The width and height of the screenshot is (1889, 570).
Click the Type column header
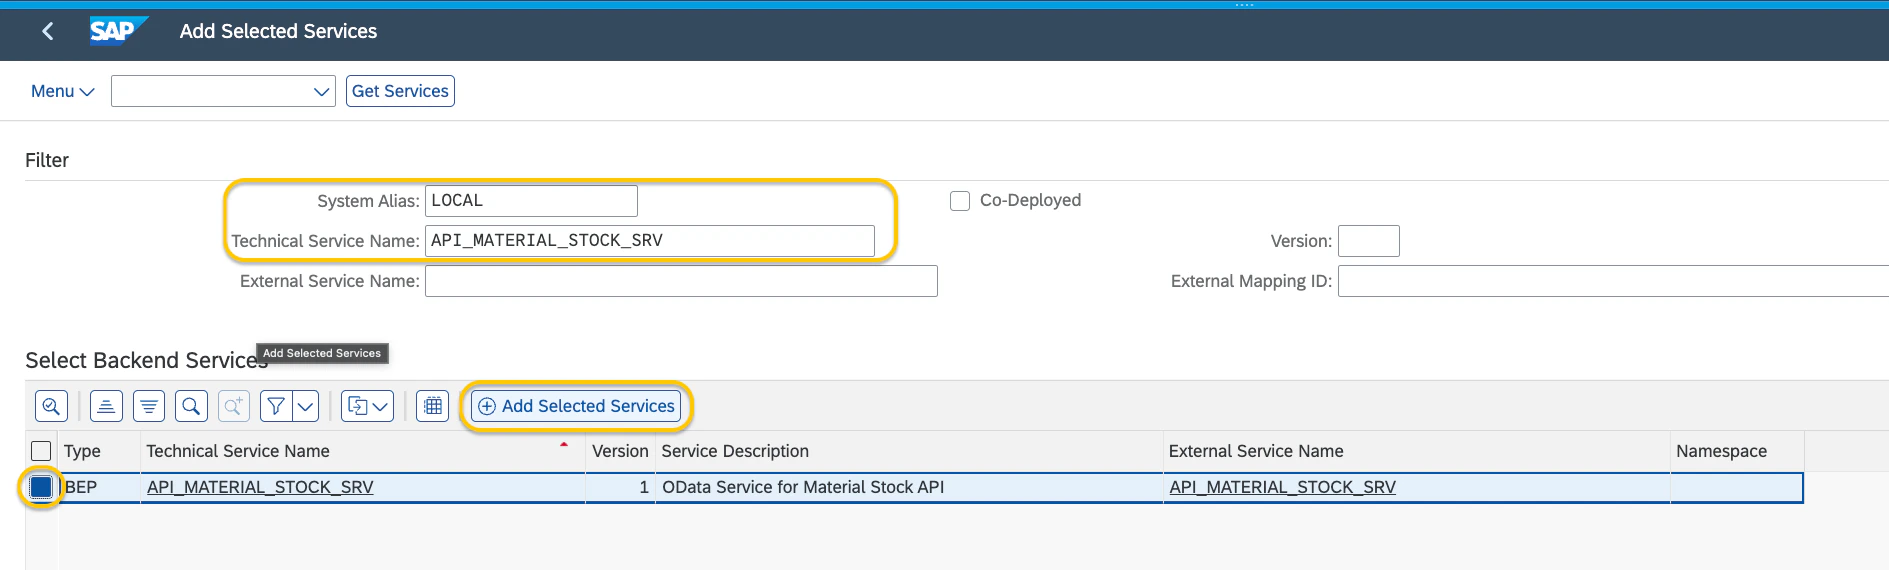[x=99, y=451]
